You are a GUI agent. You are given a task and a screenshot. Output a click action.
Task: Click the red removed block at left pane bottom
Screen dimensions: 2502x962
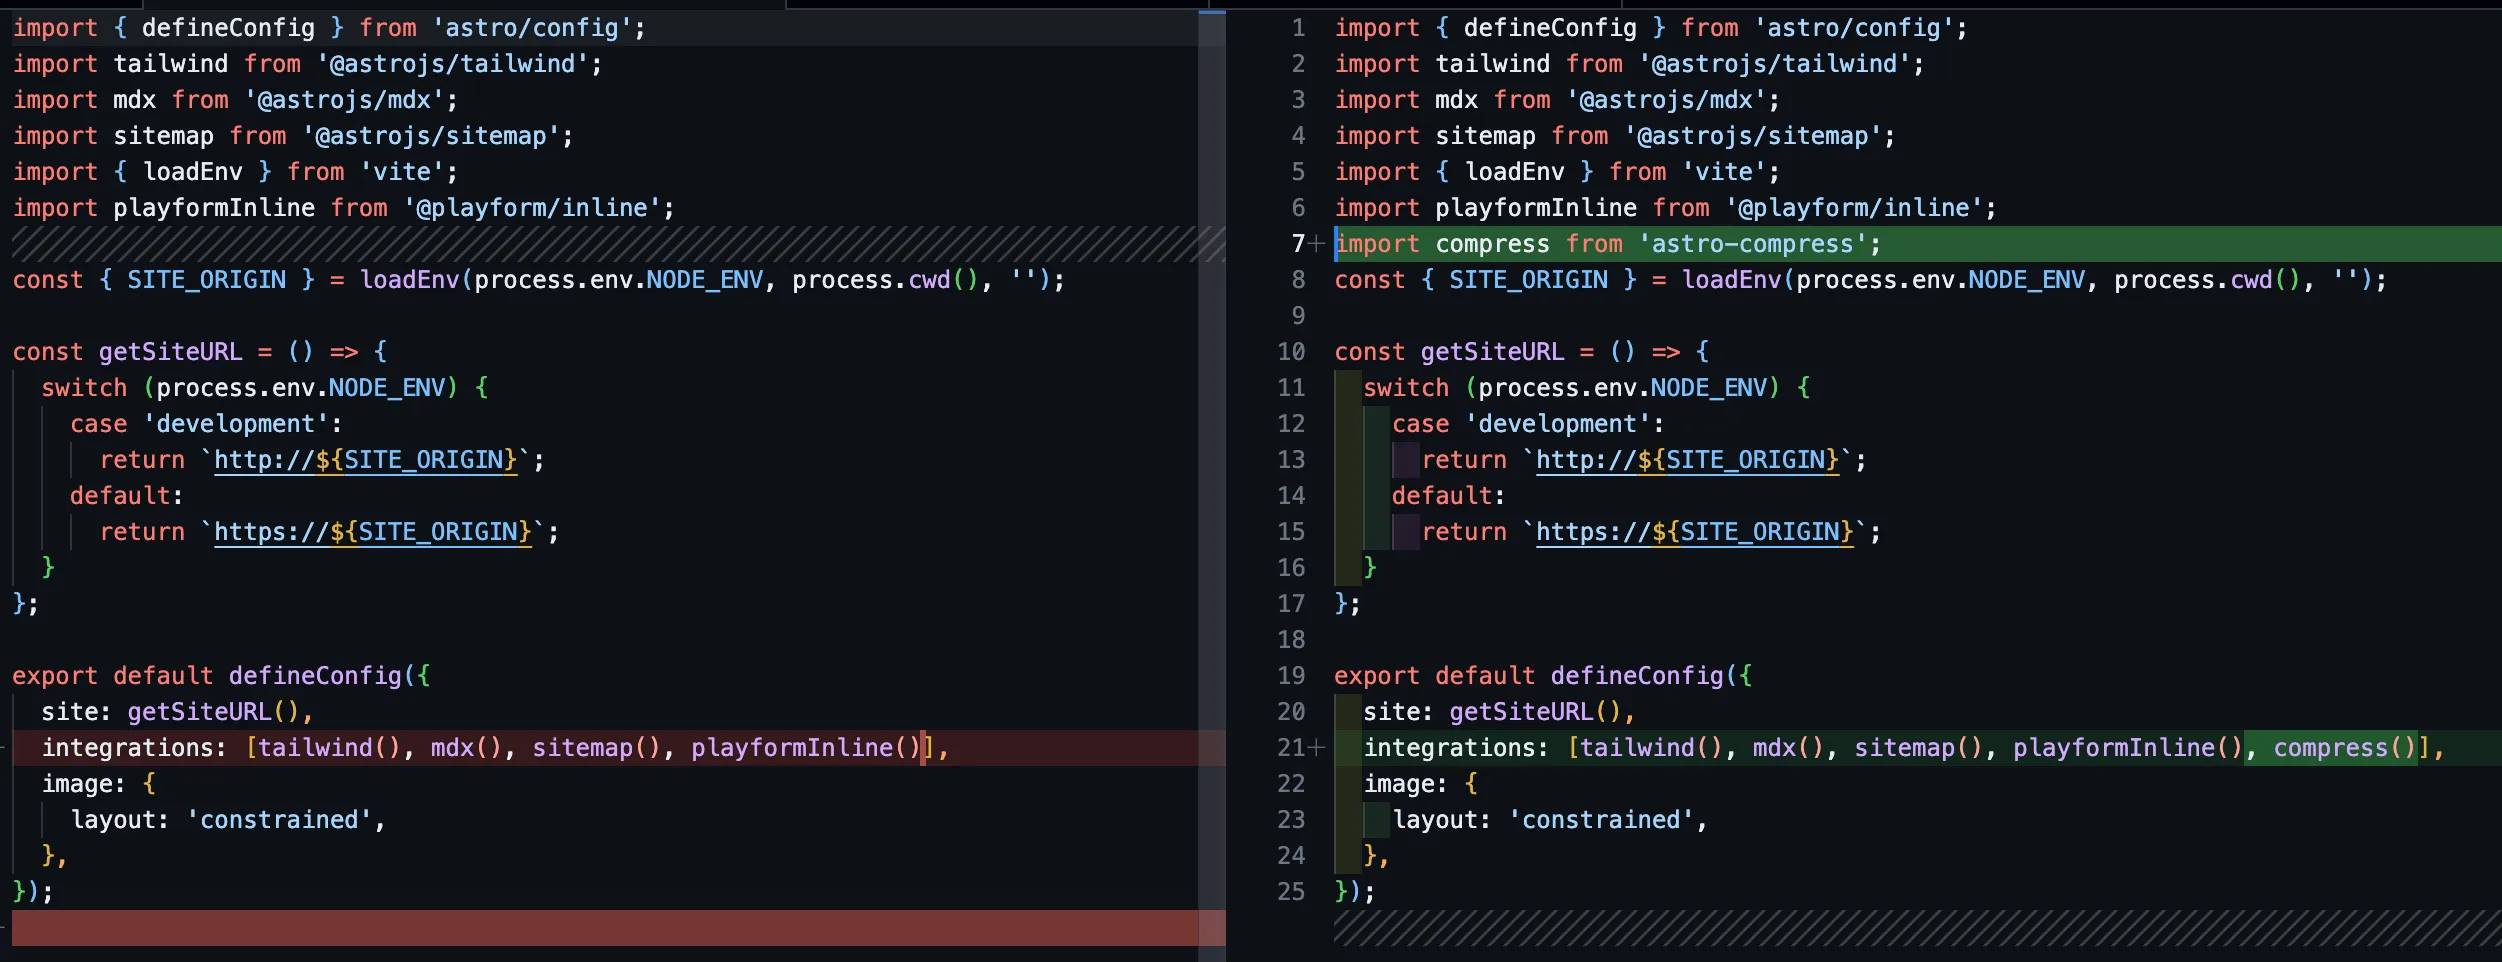(x=600, y=927)
